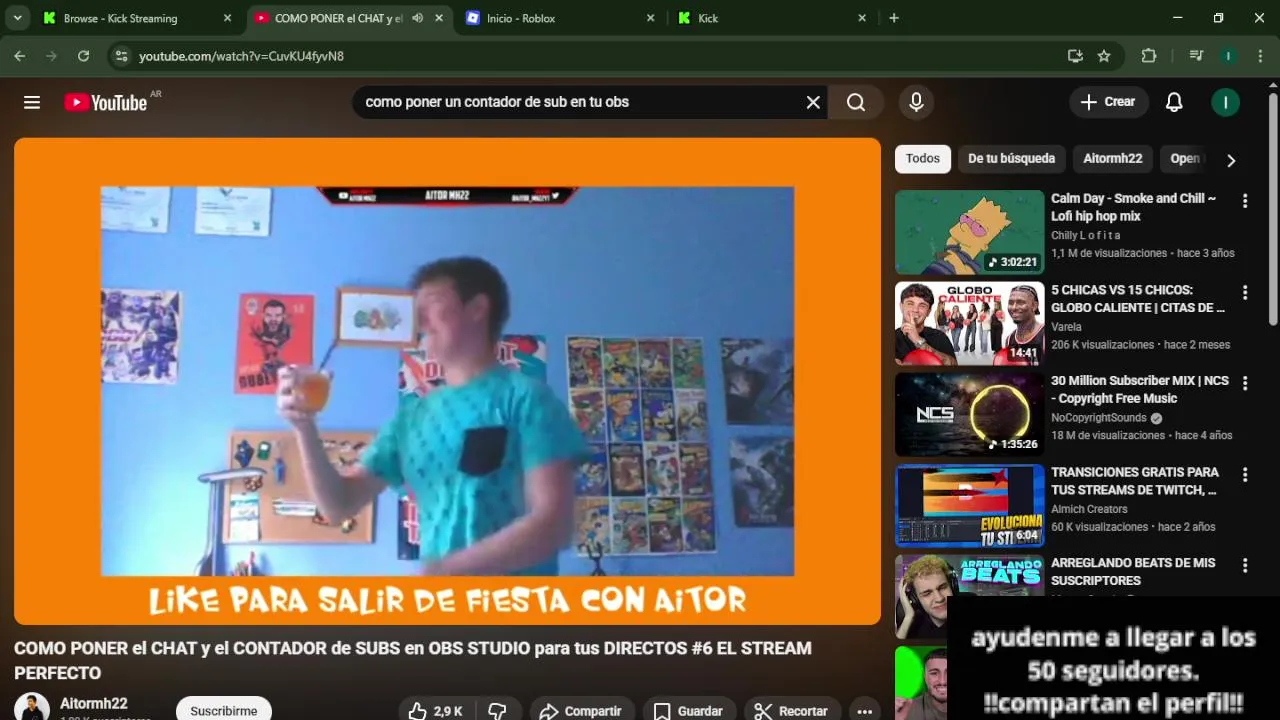
Task: View site information icon in address bar
Action: click(x=121, y=56)
